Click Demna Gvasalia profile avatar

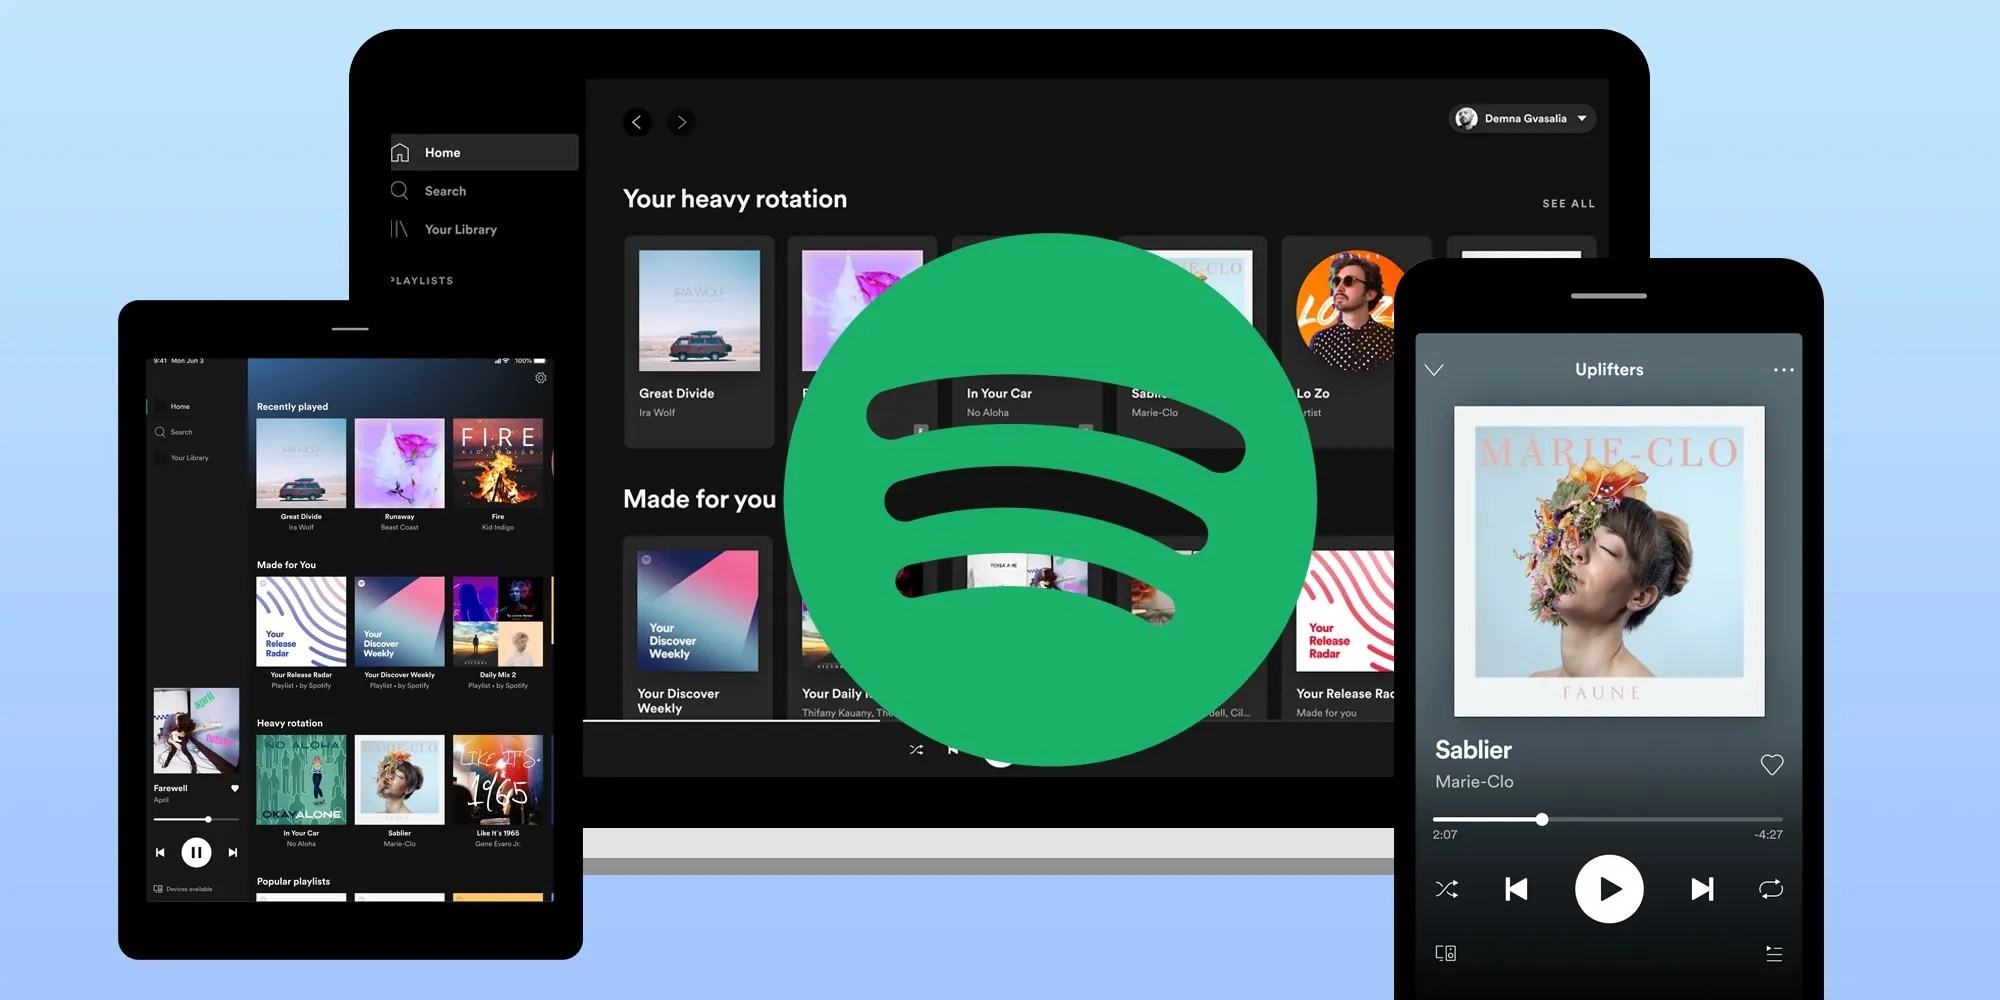point(1466,119)
